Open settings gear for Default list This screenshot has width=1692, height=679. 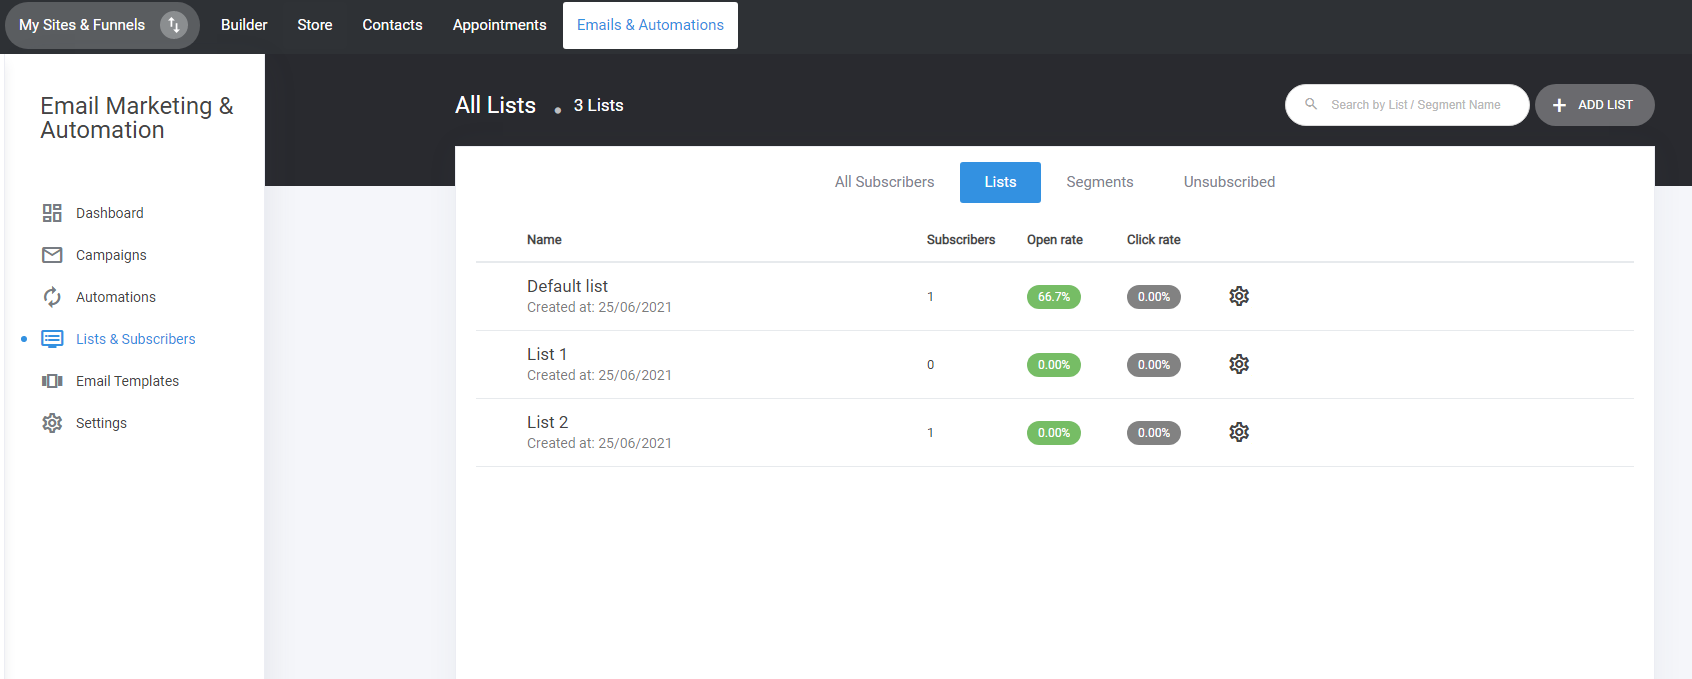pyautogui.click(x=1239, y=296)
